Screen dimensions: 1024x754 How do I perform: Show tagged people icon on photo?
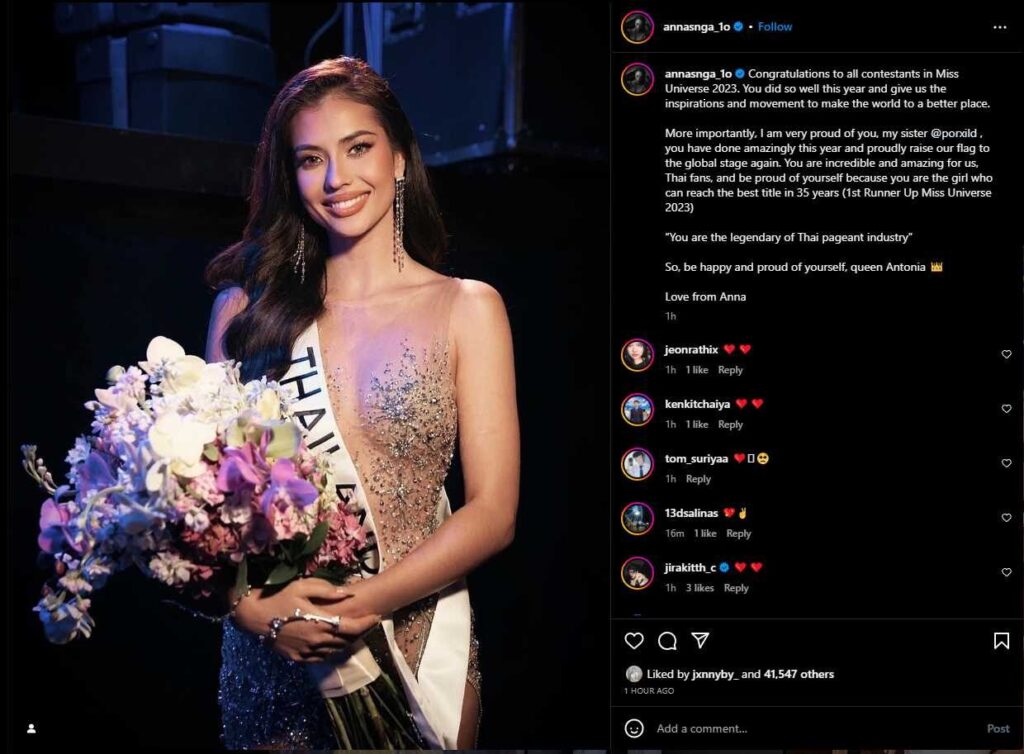point(31,728)
